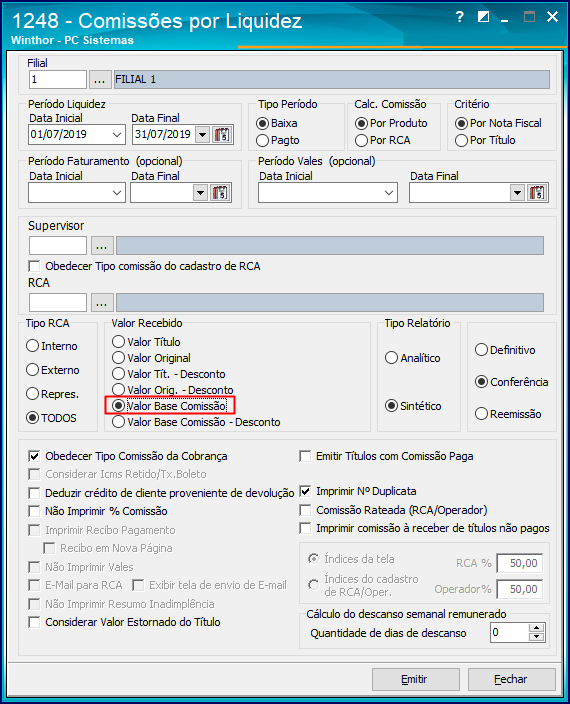
Task: Choose Valor Orig. - Desconto option
Action: point(173,390)
